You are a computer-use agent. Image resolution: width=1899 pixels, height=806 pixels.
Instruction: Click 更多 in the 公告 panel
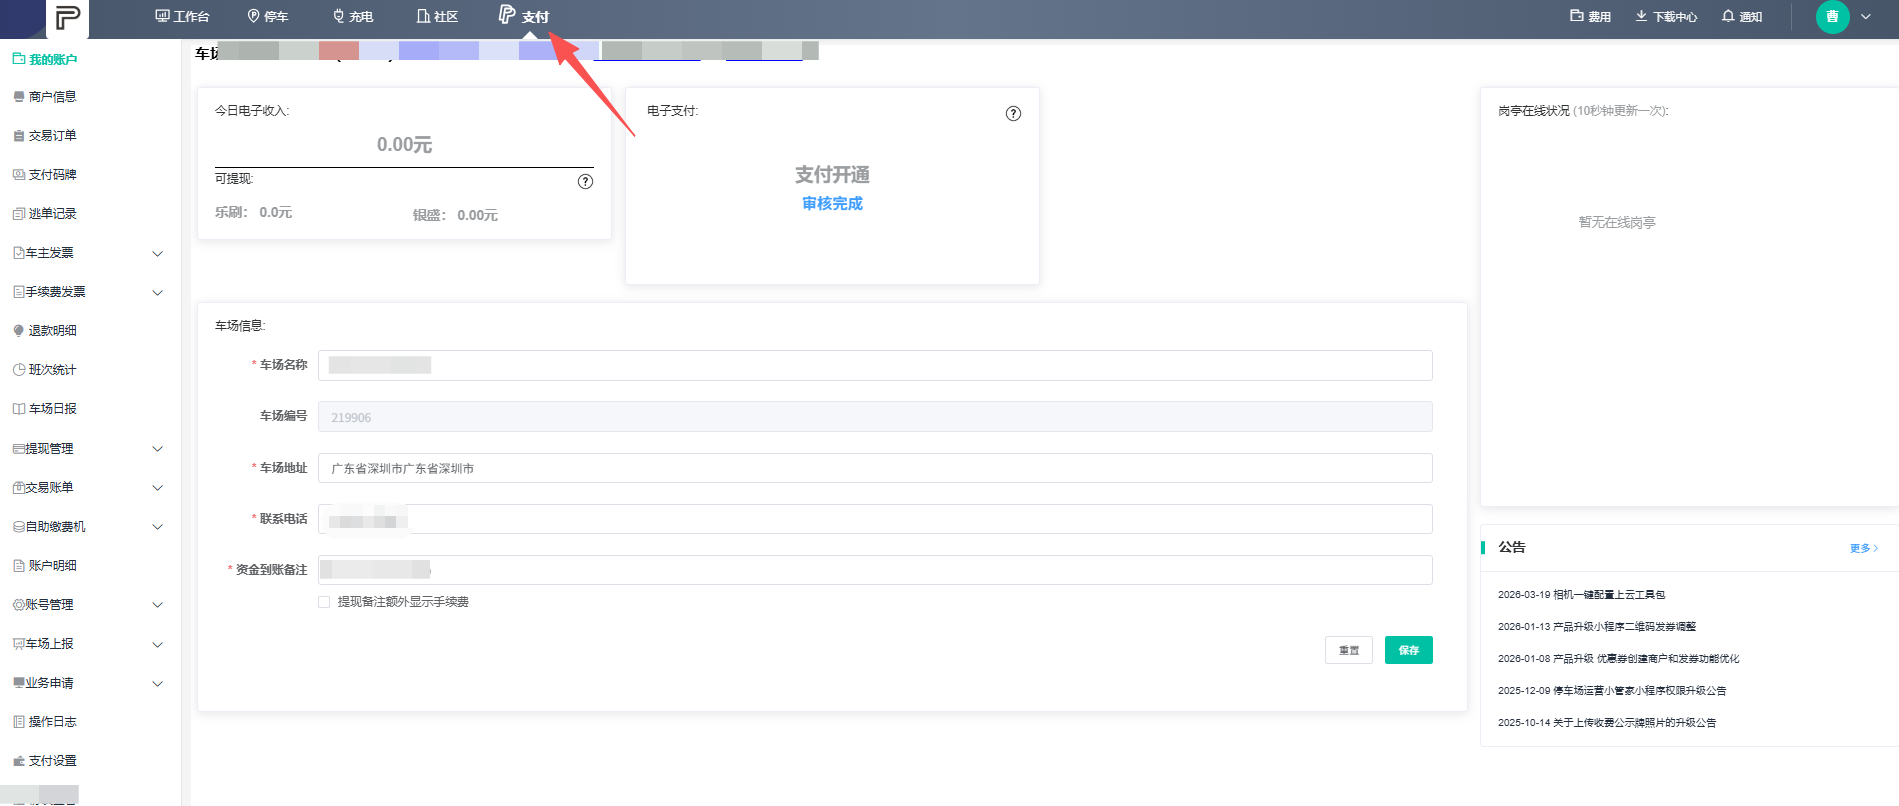[x=1864, y=548]
